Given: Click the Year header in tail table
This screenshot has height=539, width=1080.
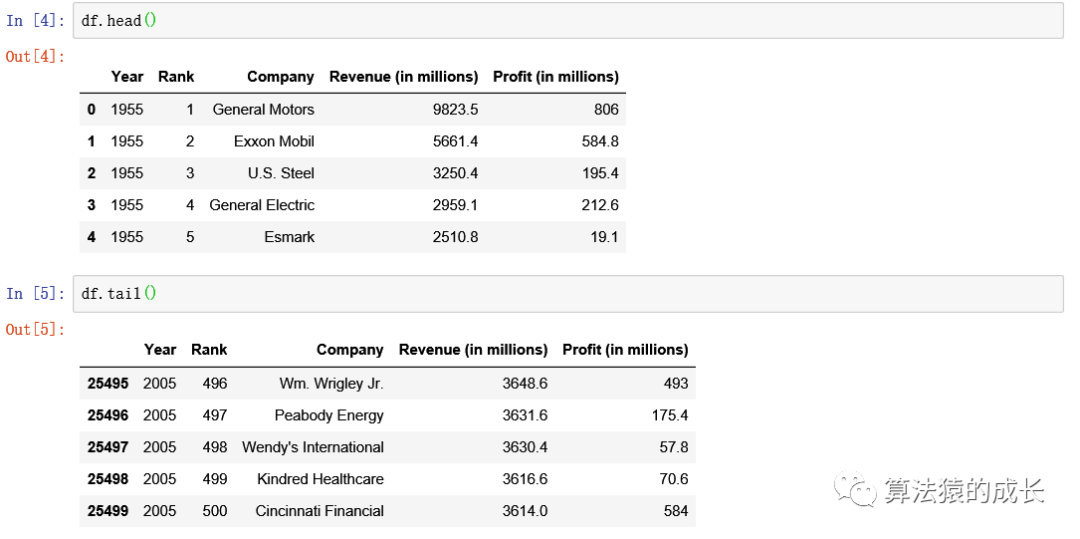Looking at the screenshot, I should pyautogui.click(x=160, y=350).
